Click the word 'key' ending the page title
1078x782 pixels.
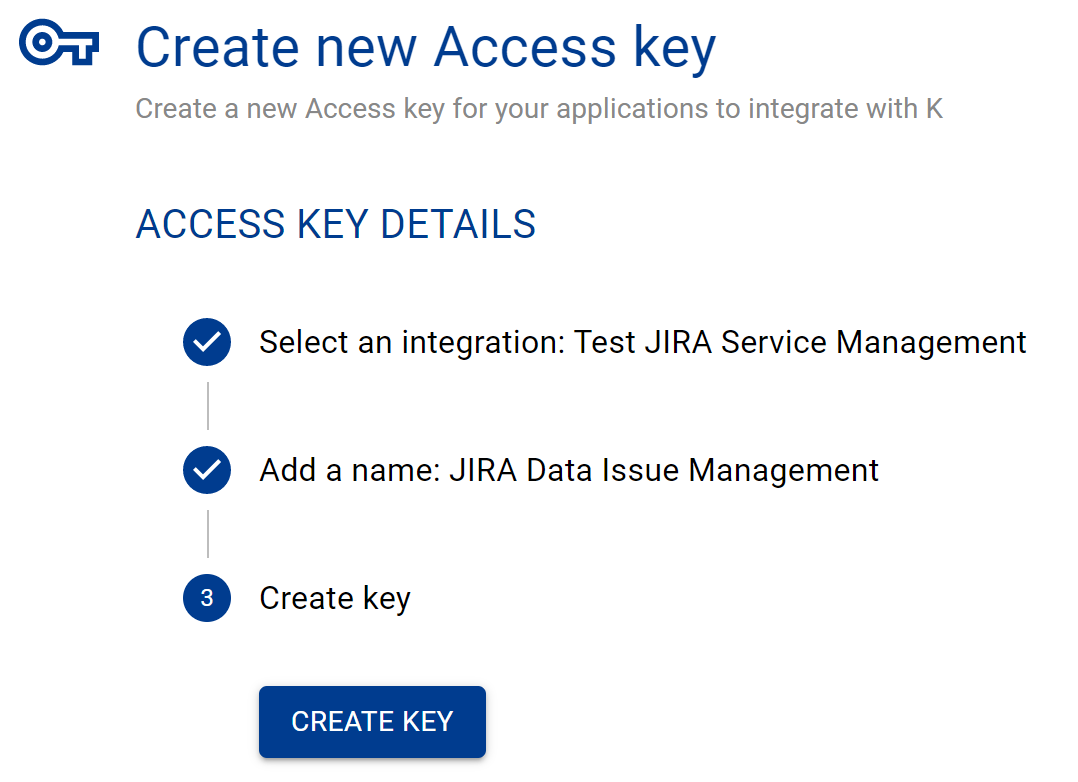click(x=667, y=48)
